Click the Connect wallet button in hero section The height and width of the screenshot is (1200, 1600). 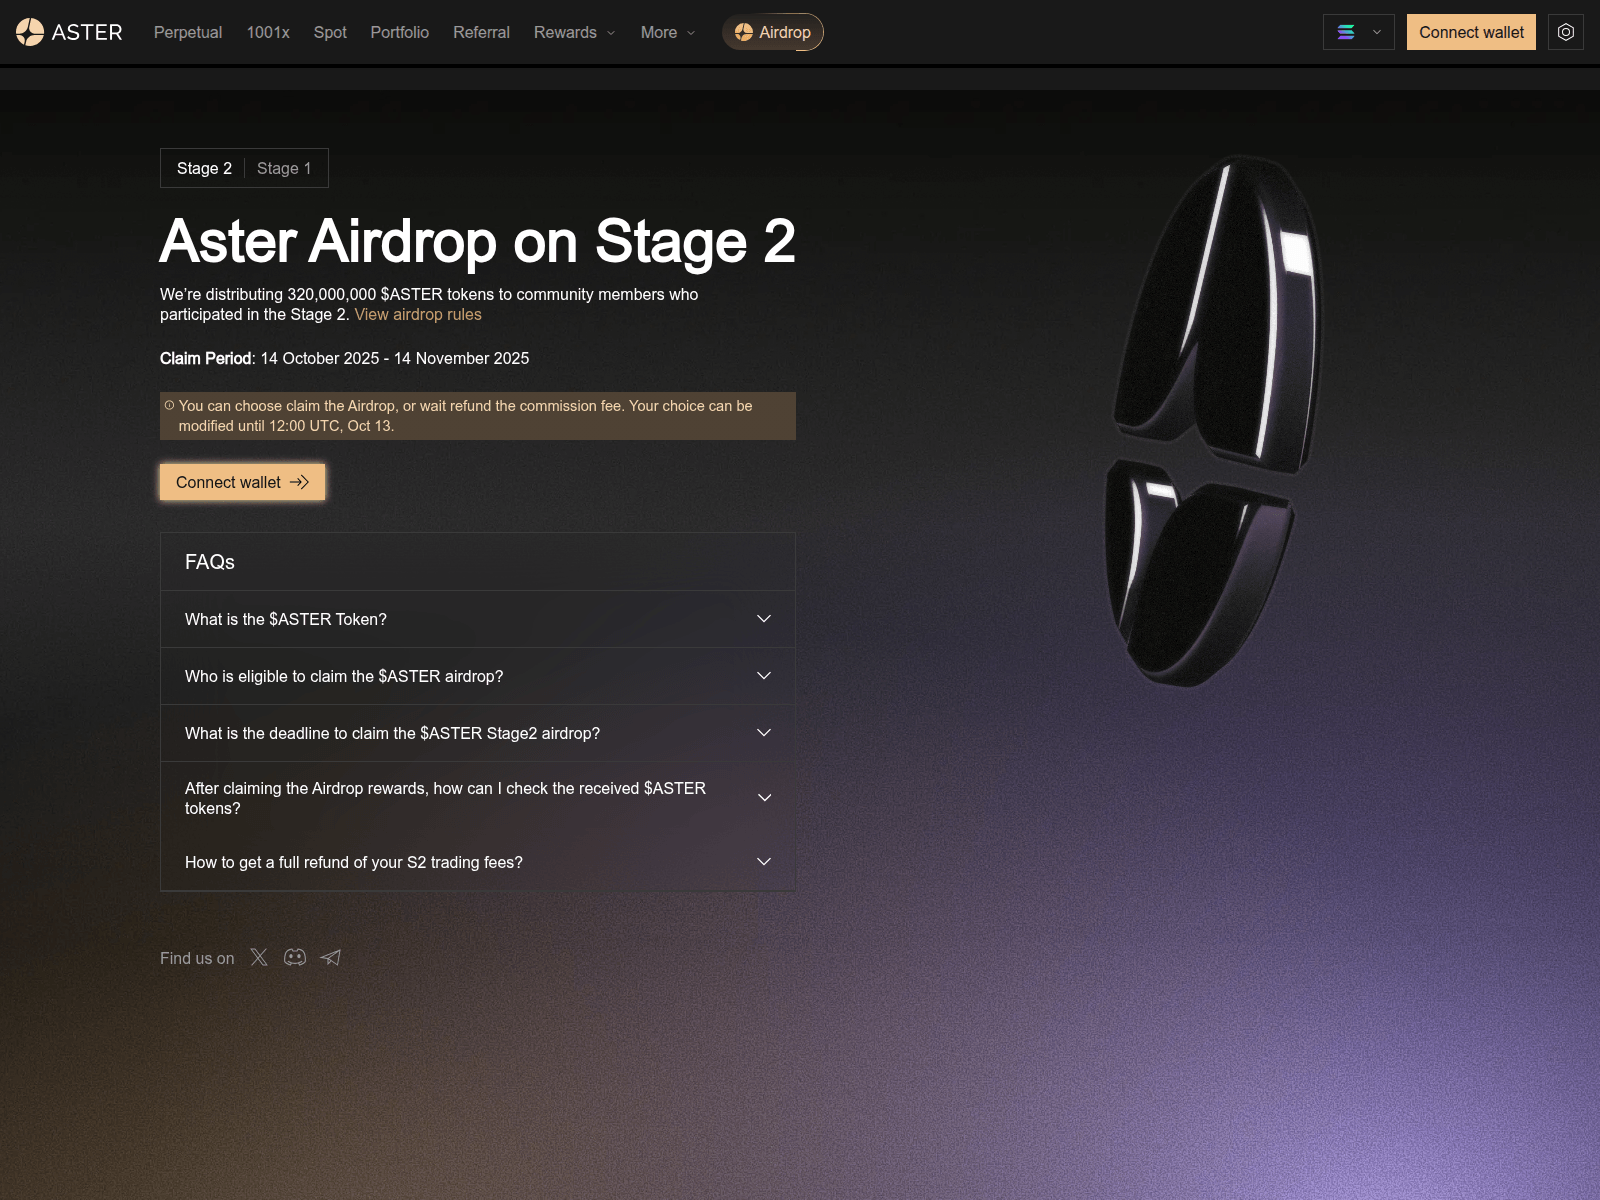tap(241, 481)
